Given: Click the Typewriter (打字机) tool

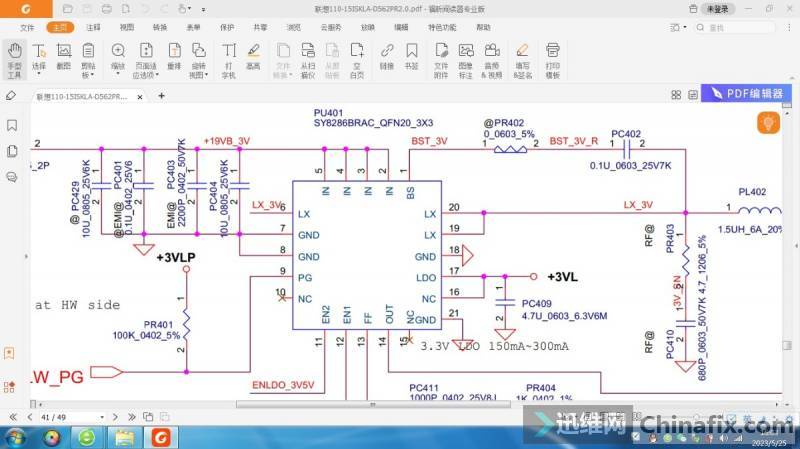Looking at the screenshot, I should click(x=229, y=59).
